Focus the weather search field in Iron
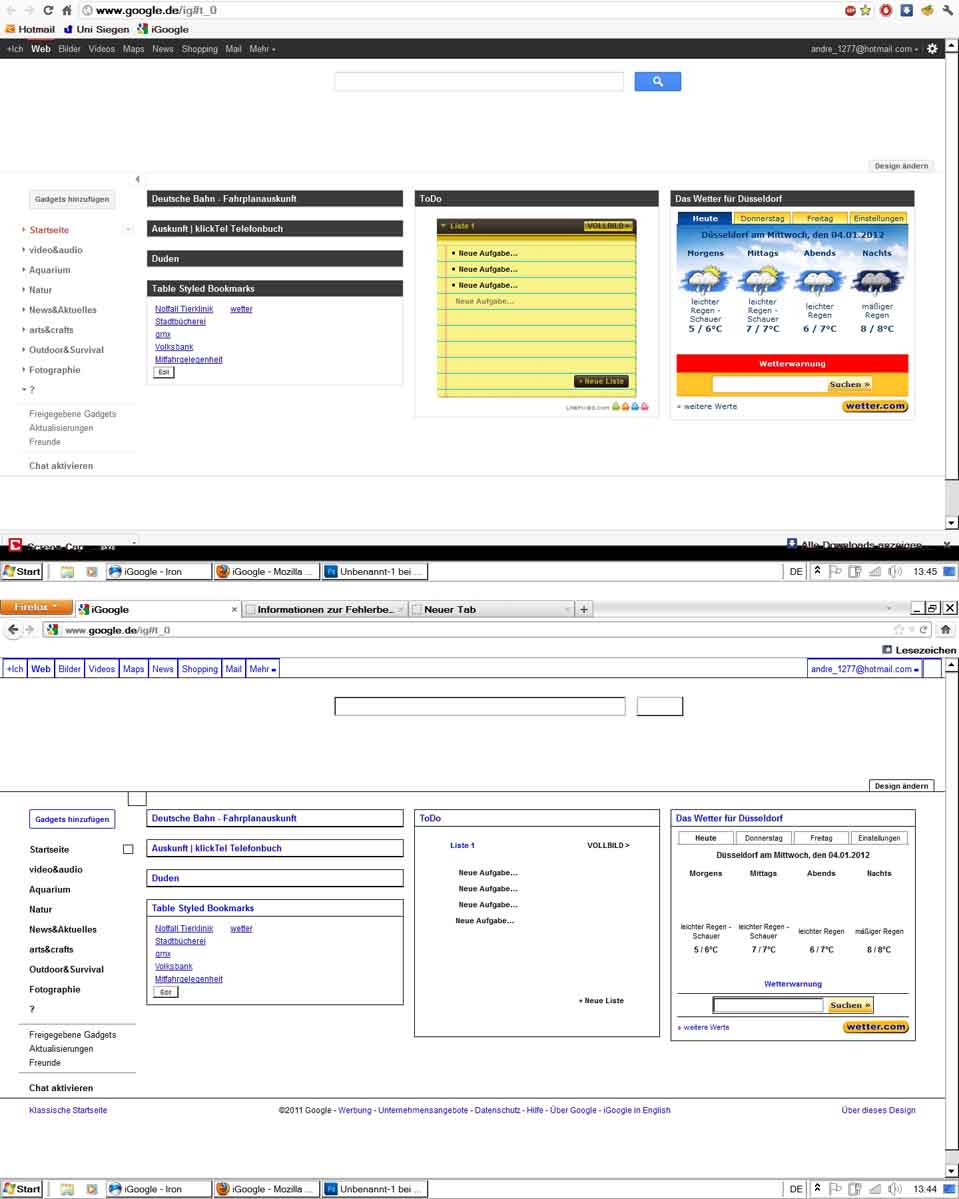 pos(769,384)
